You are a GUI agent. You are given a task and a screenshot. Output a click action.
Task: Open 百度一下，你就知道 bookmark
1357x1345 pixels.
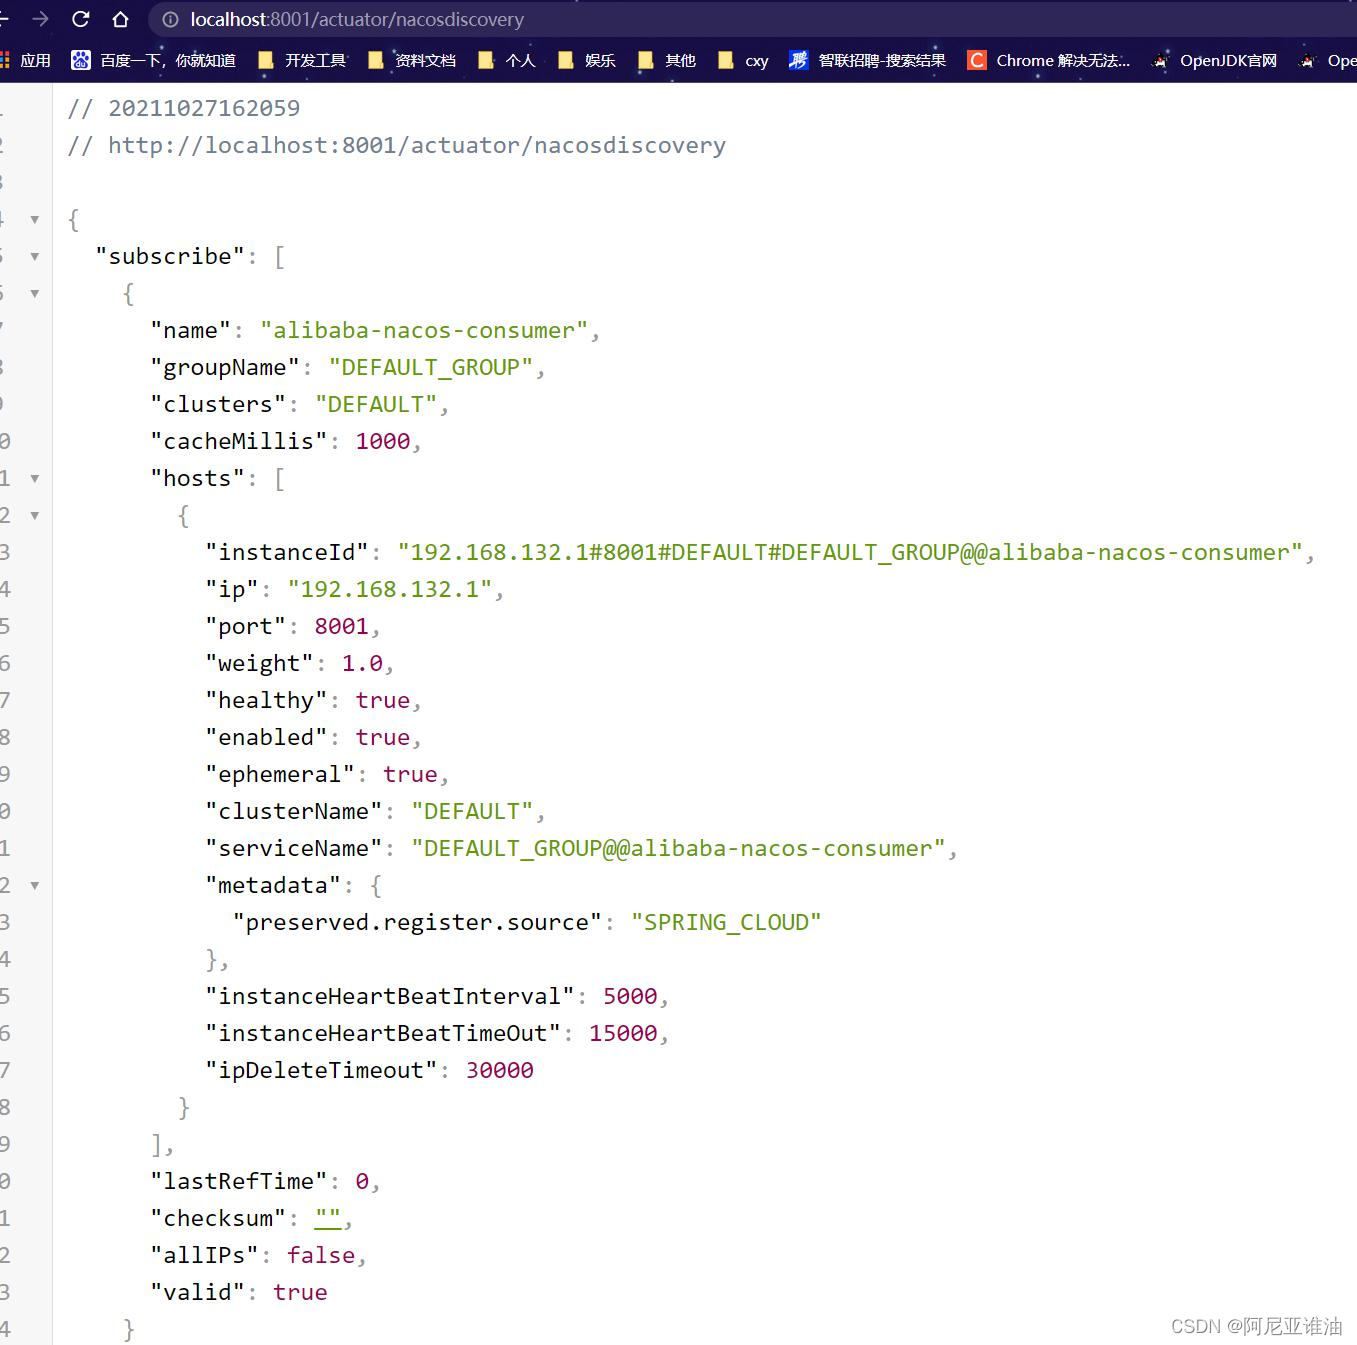point(153,61)
